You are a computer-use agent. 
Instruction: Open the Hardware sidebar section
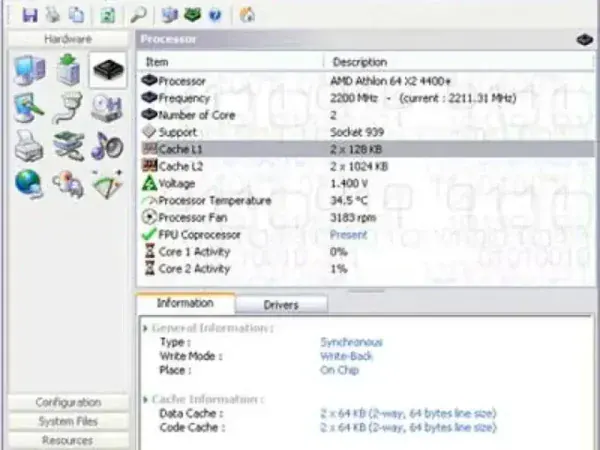click(x=68, y=39)
